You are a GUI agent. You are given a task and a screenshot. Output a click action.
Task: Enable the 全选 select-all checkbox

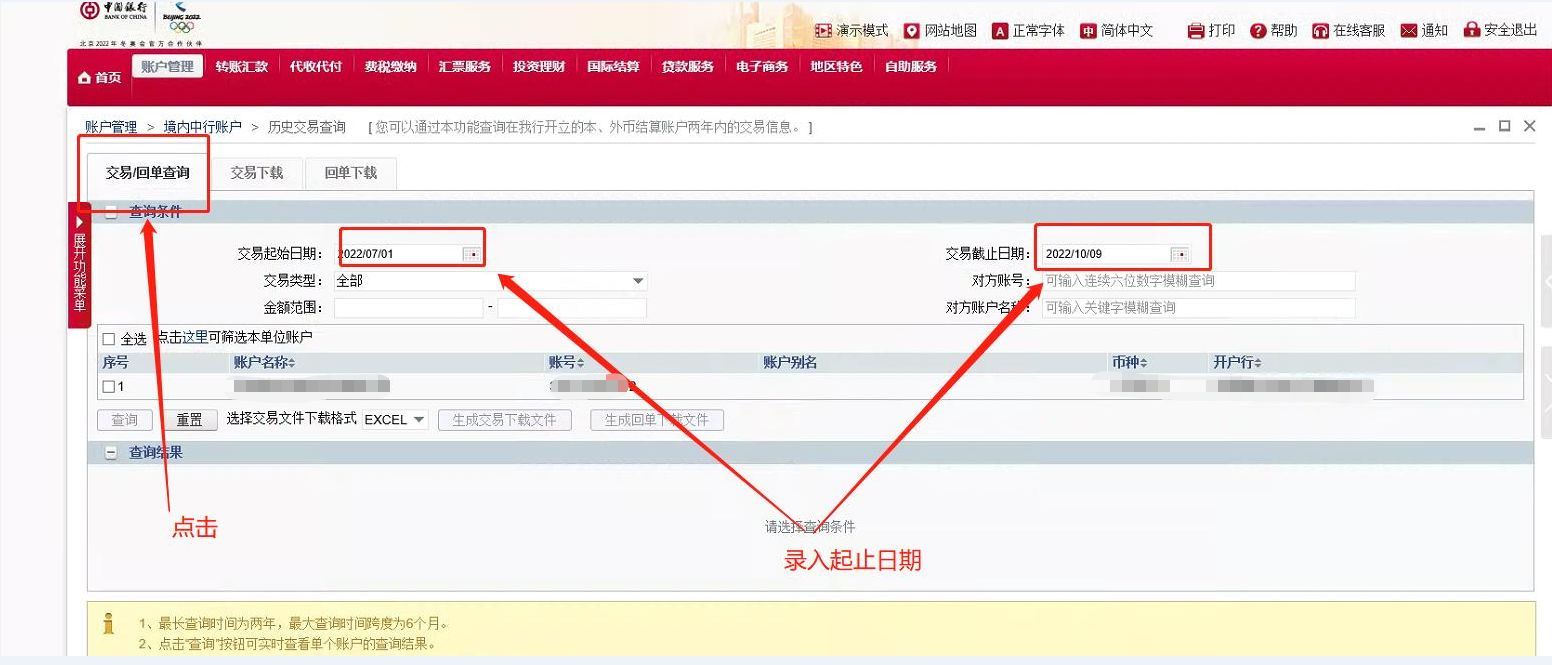(108, 338)
